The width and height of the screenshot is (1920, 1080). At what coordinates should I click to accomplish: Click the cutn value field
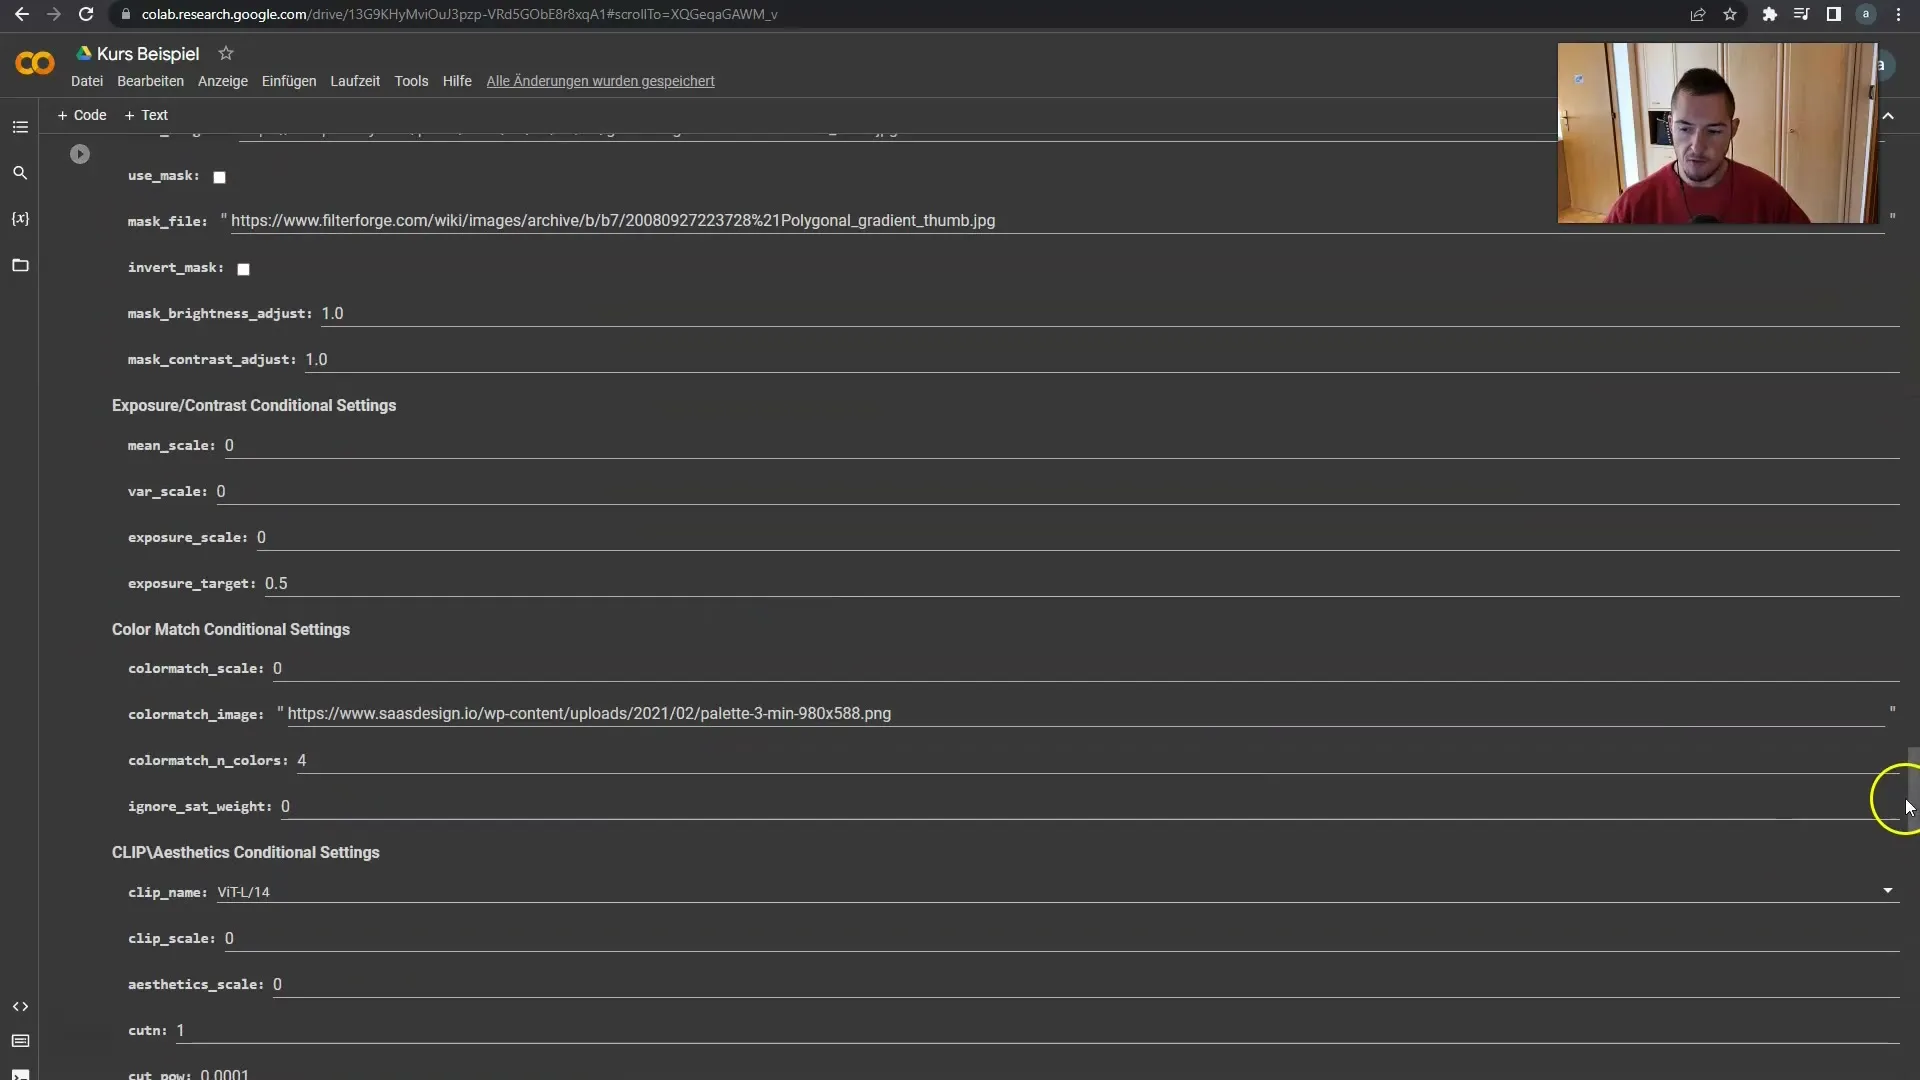[x=1037, y=1030]
